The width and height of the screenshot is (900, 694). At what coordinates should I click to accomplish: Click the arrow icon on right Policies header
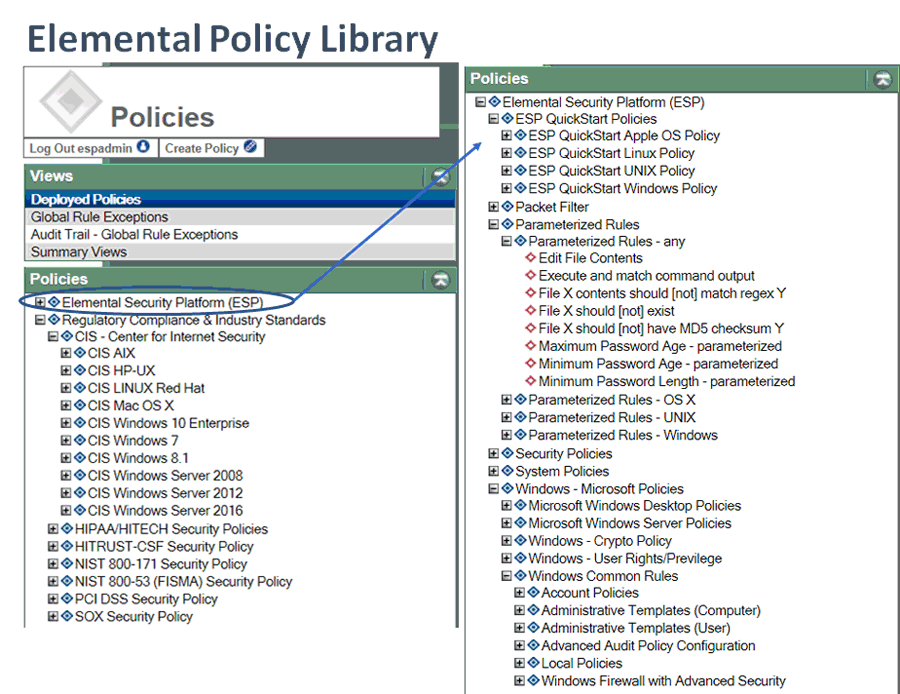click(881, 78)
